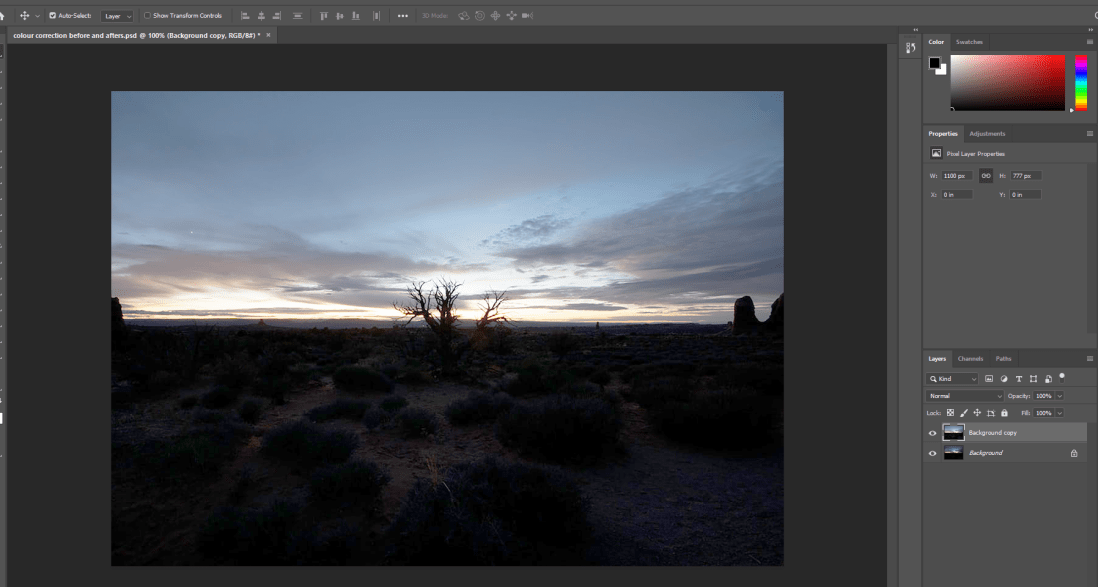Click lock image pixels brush icon
The height and width of the screenshot is (587, 1098).
tap(964, 413)
